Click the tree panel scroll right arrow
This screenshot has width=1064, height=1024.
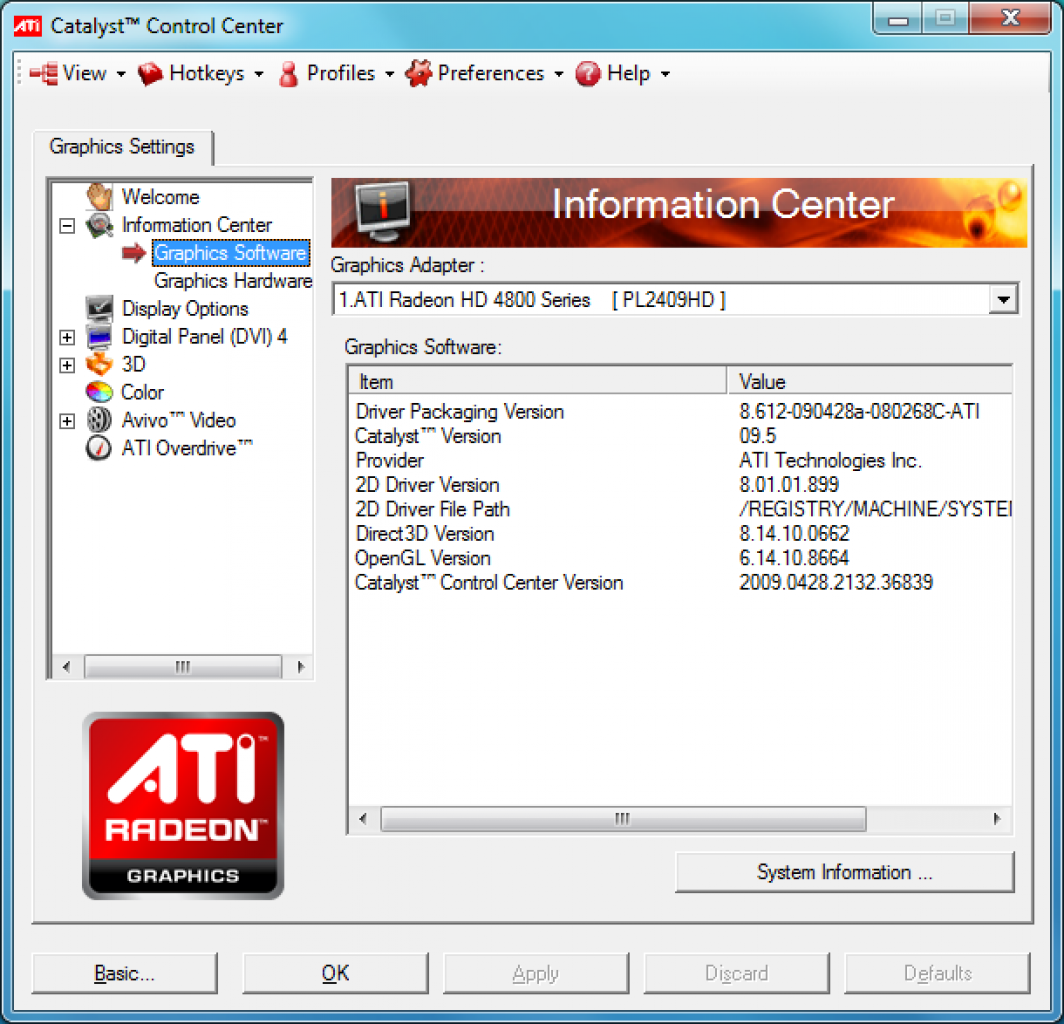(x=301, y=666)
